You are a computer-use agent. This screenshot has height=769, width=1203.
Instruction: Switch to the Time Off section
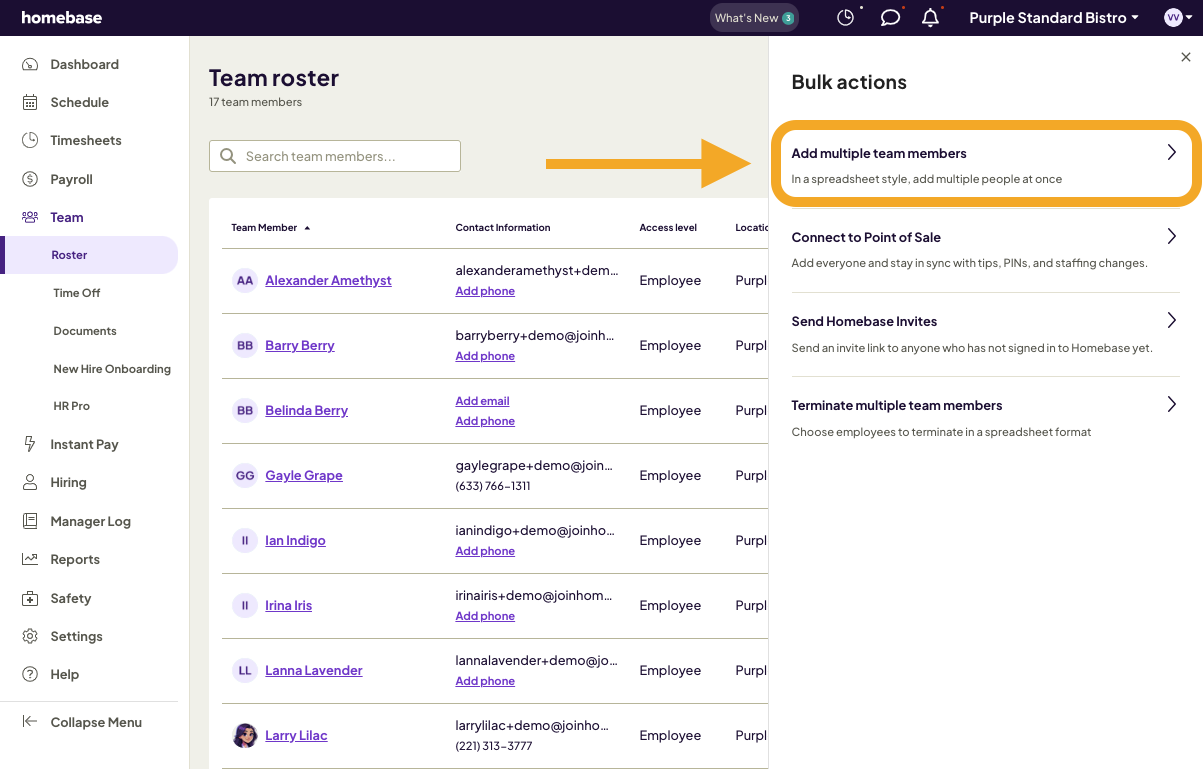(x=76, y=292)
